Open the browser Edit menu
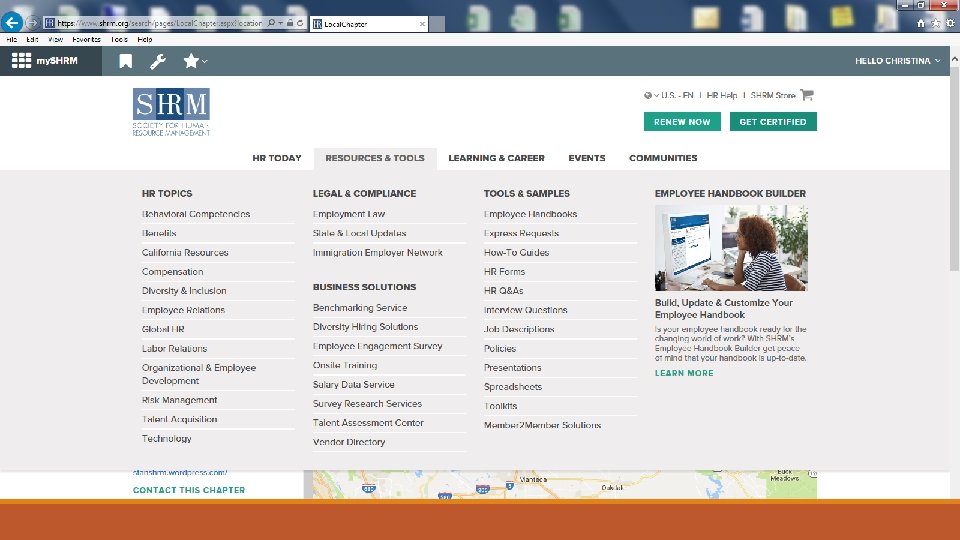The height and width of the screenshot is (540, 960). pos(32,39)
